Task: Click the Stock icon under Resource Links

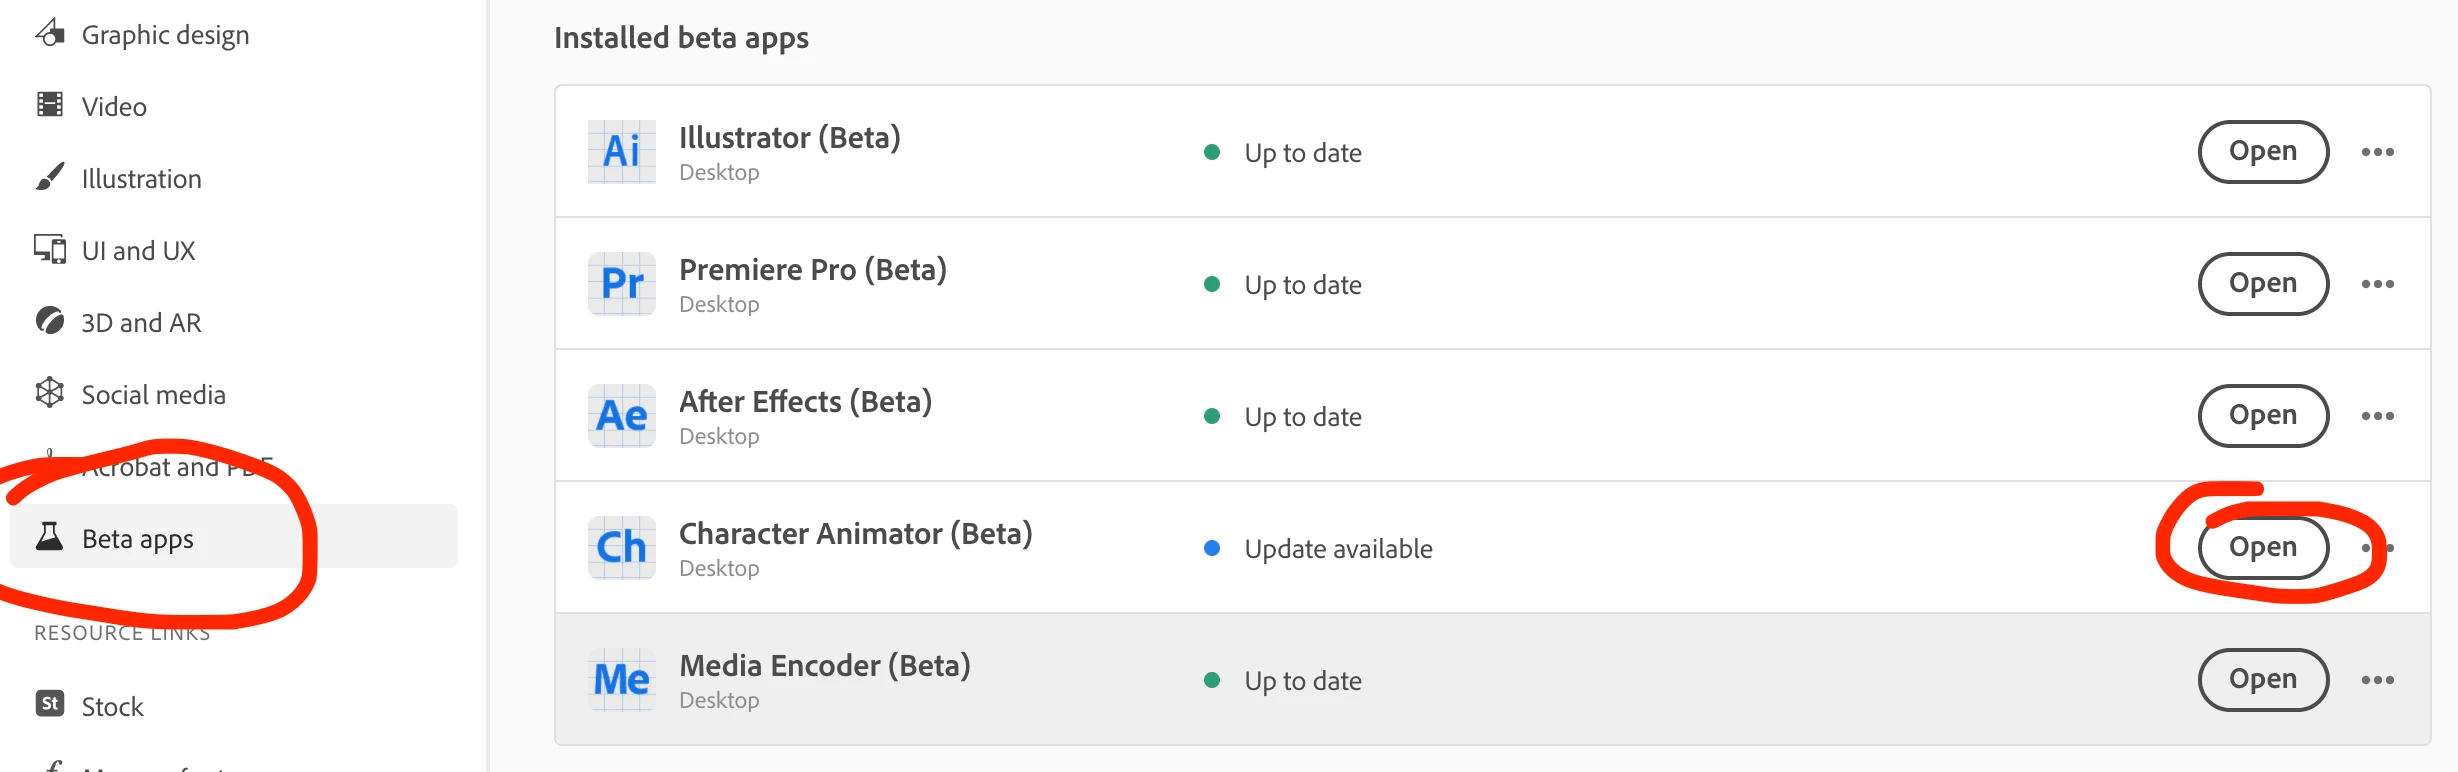Action: point(50,704)
